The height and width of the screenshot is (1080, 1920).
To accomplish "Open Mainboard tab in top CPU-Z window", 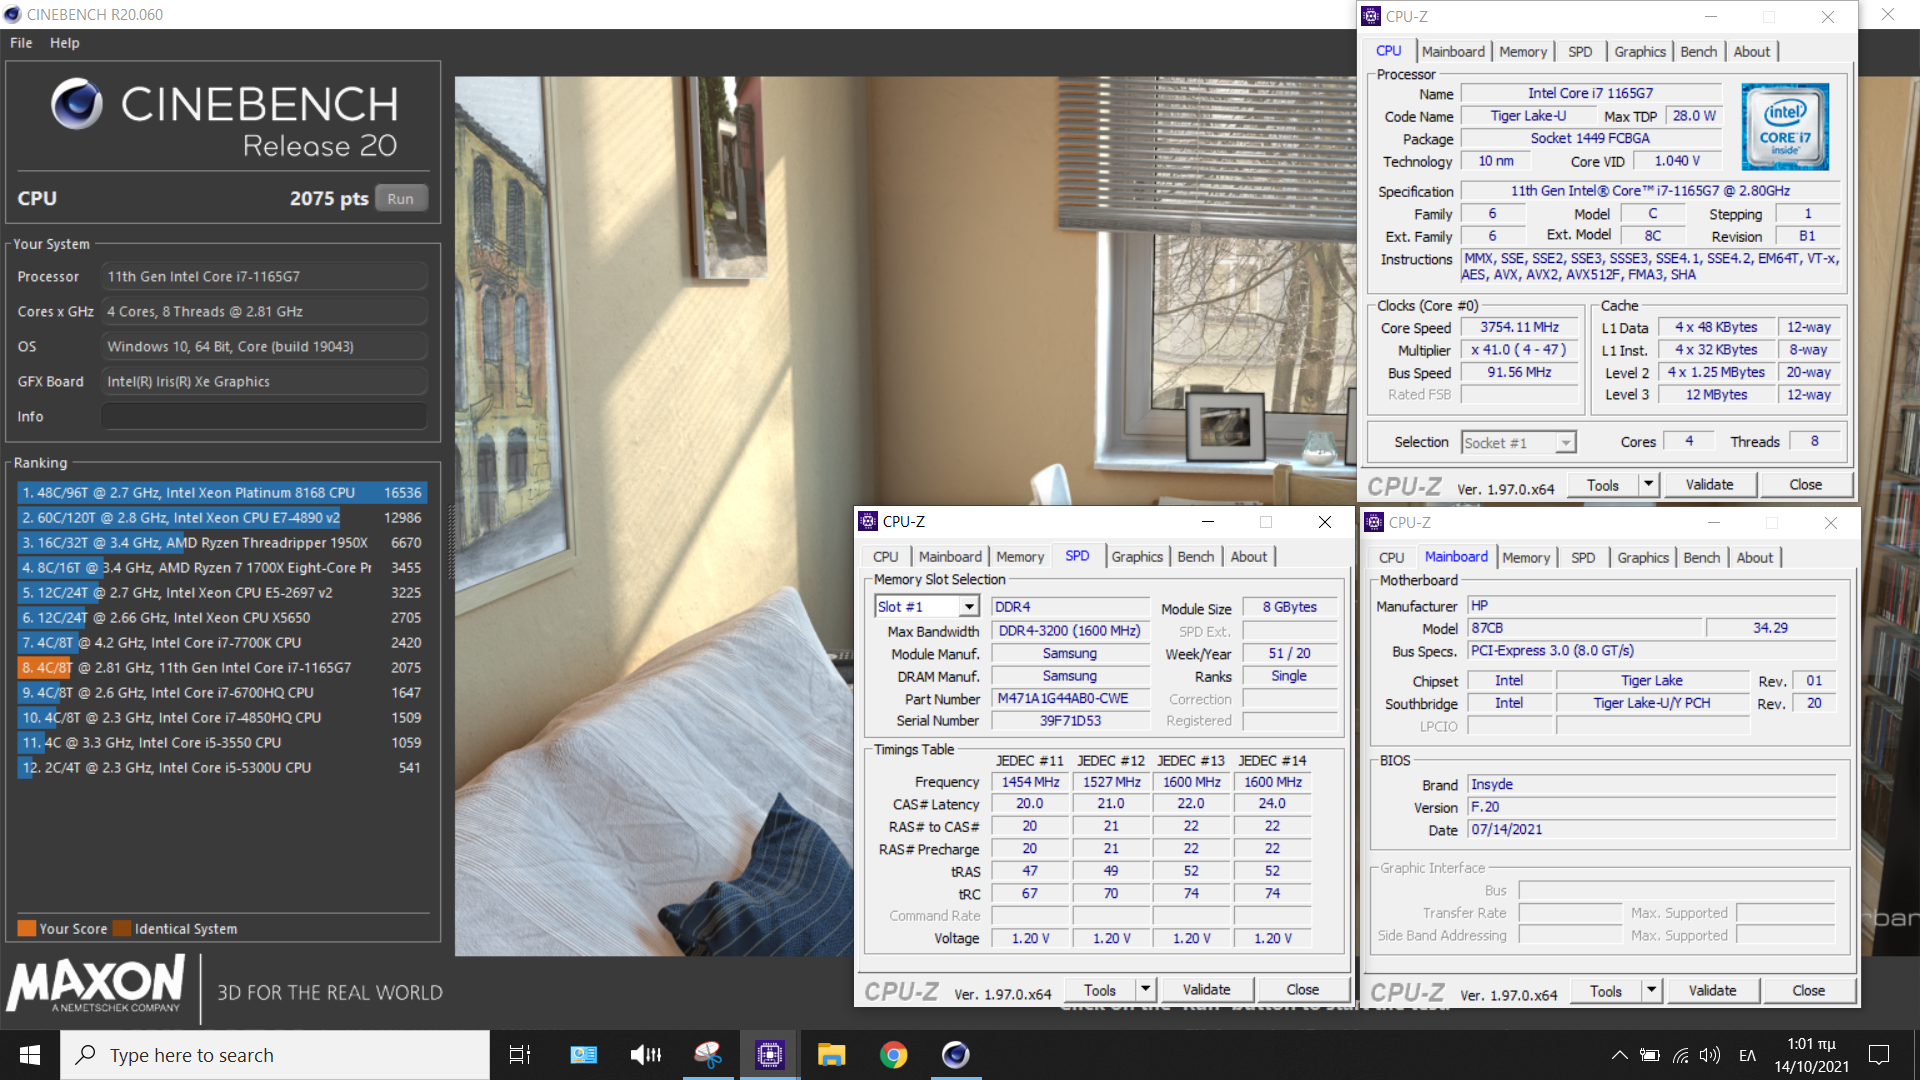I will (1453, 51).
